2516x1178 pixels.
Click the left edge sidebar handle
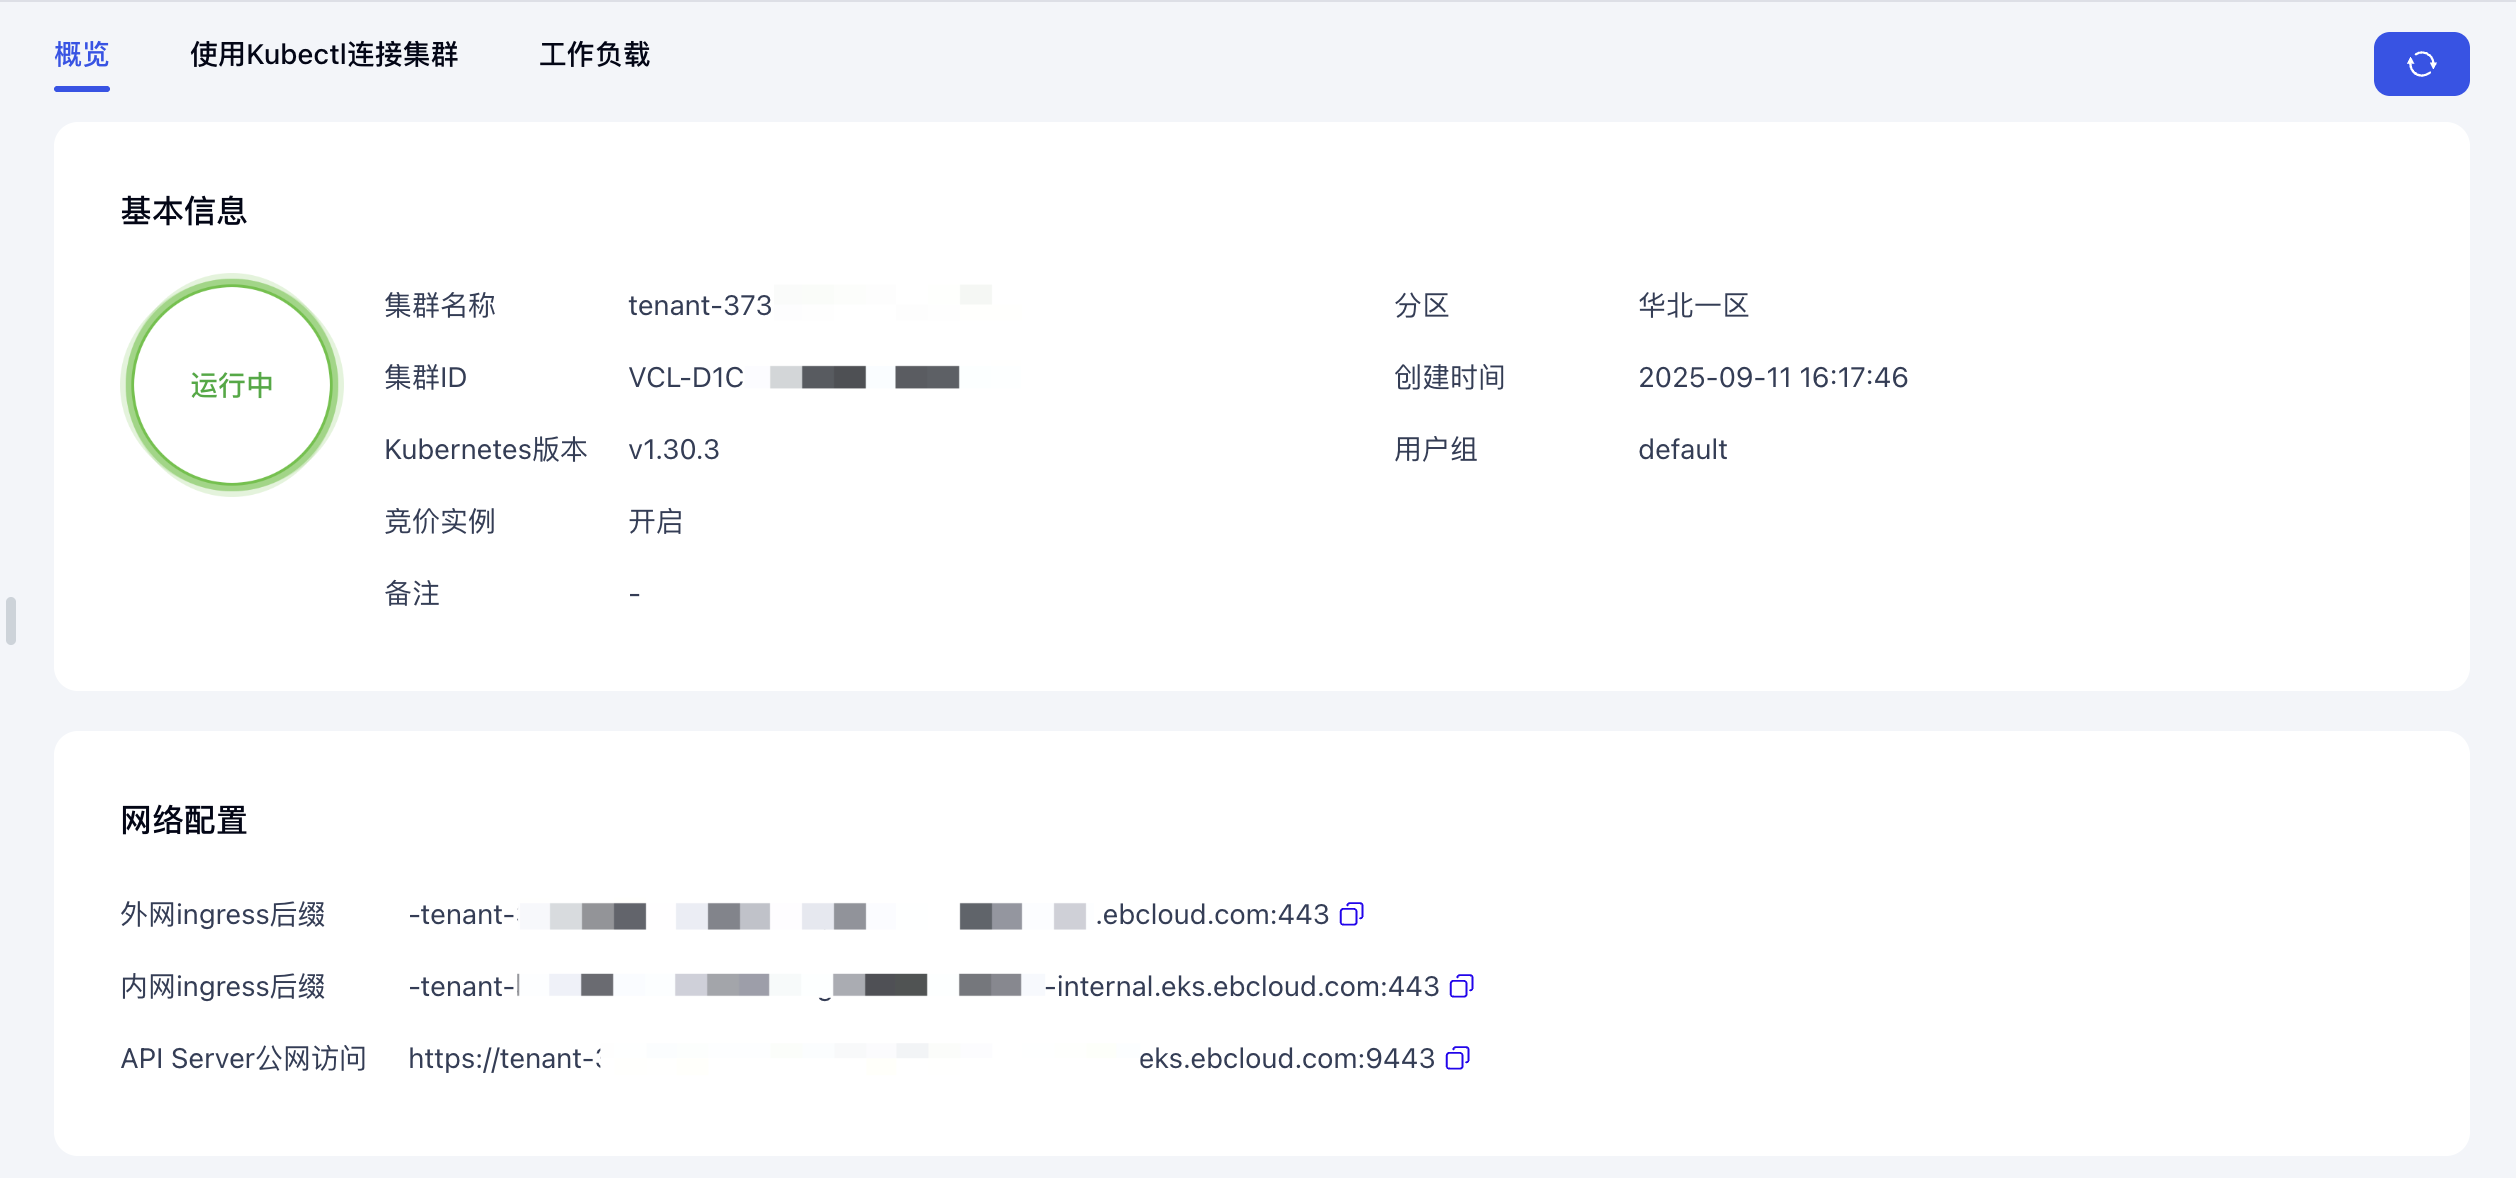tap(11, 621)
